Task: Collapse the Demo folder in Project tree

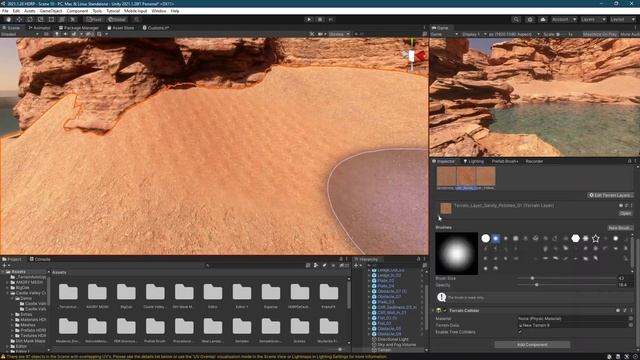Action: [x=12, y=298]
